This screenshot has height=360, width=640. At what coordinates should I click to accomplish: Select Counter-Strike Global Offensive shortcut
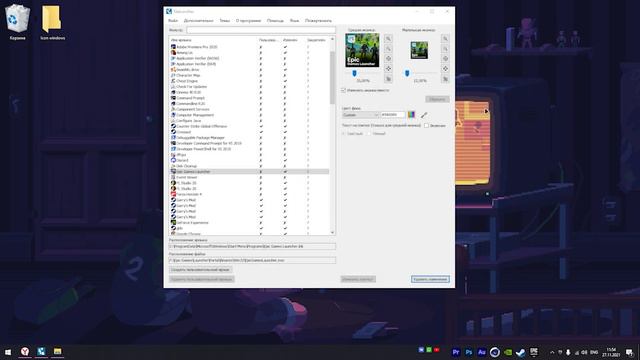(249, 126)
